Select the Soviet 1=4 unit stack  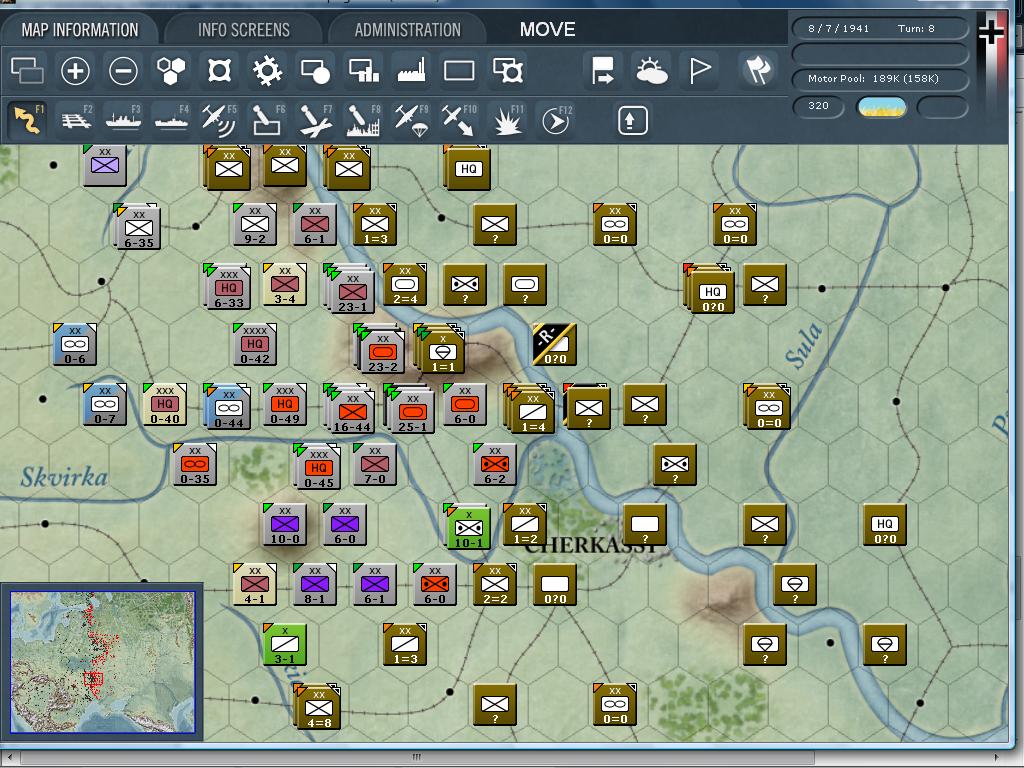531,409
